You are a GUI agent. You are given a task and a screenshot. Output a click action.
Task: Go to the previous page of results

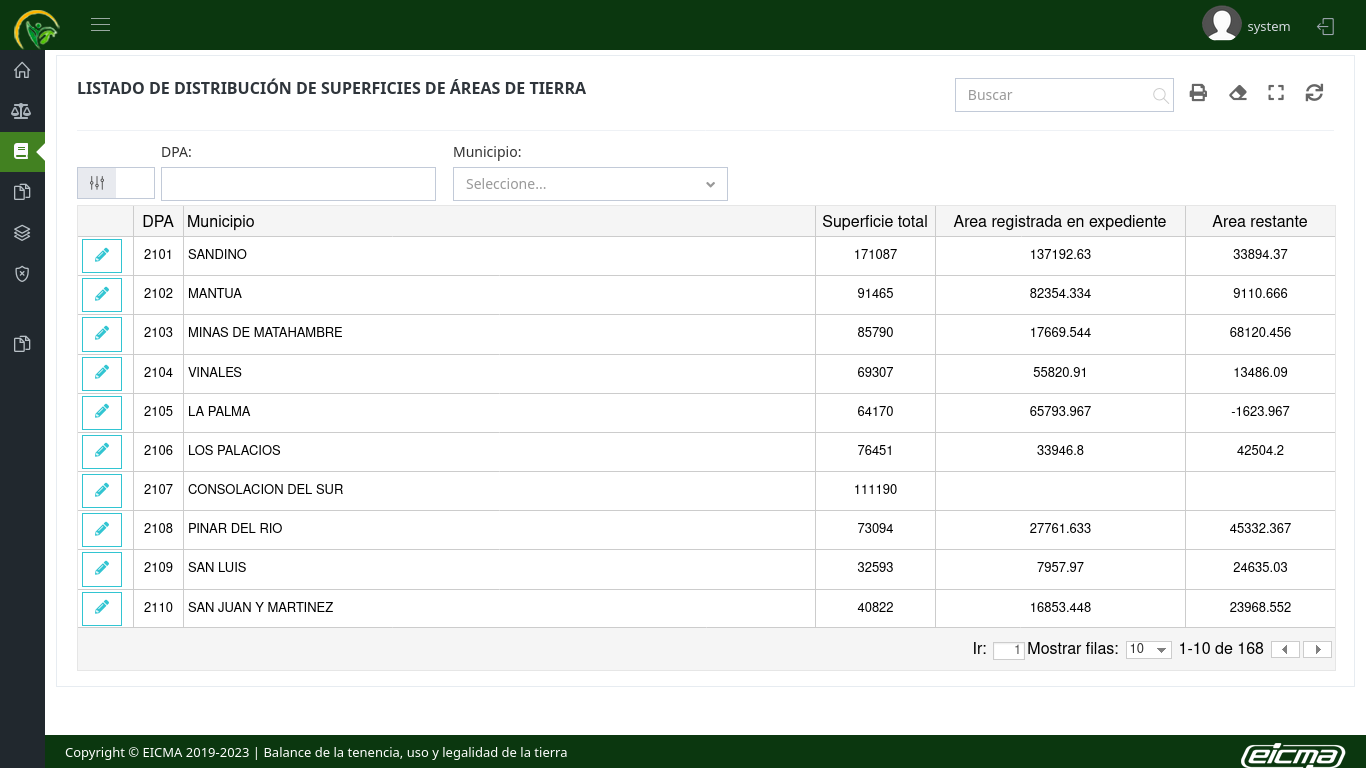coord(1285,650)
